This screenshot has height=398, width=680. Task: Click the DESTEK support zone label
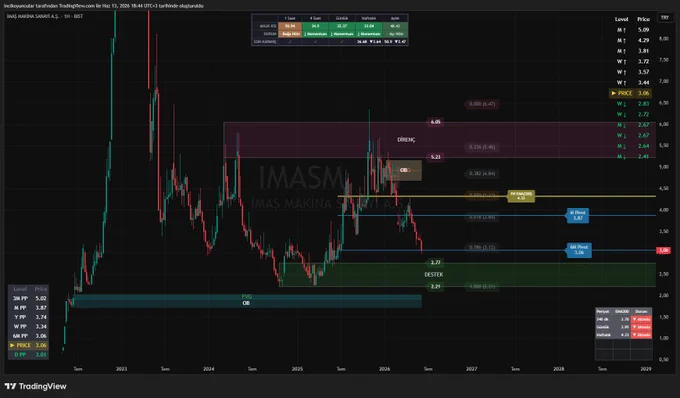point(433,274)
